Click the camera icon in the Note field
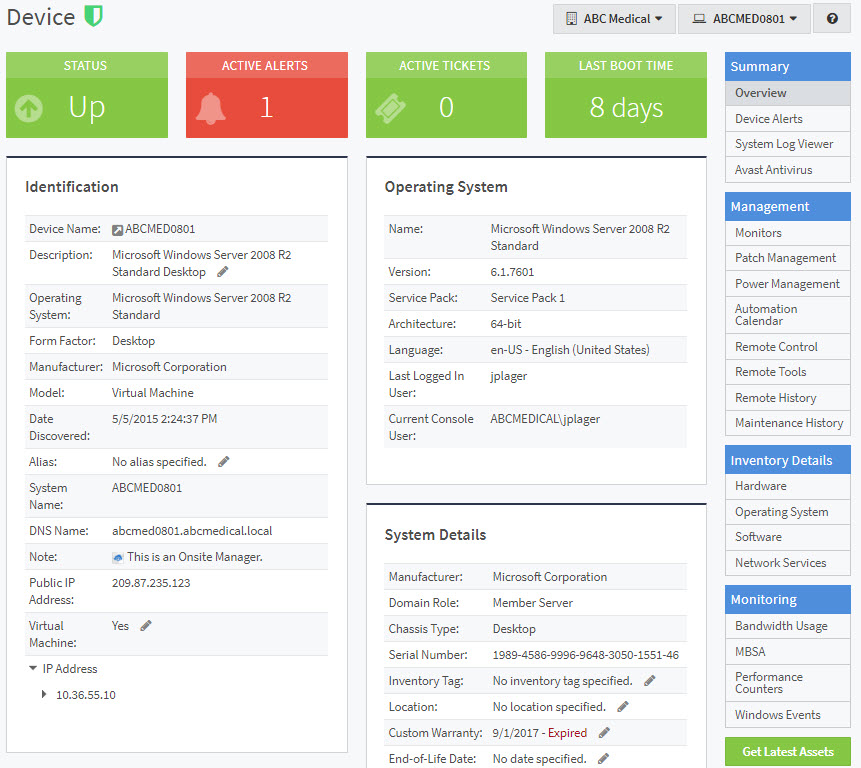 tap(116, 556)
